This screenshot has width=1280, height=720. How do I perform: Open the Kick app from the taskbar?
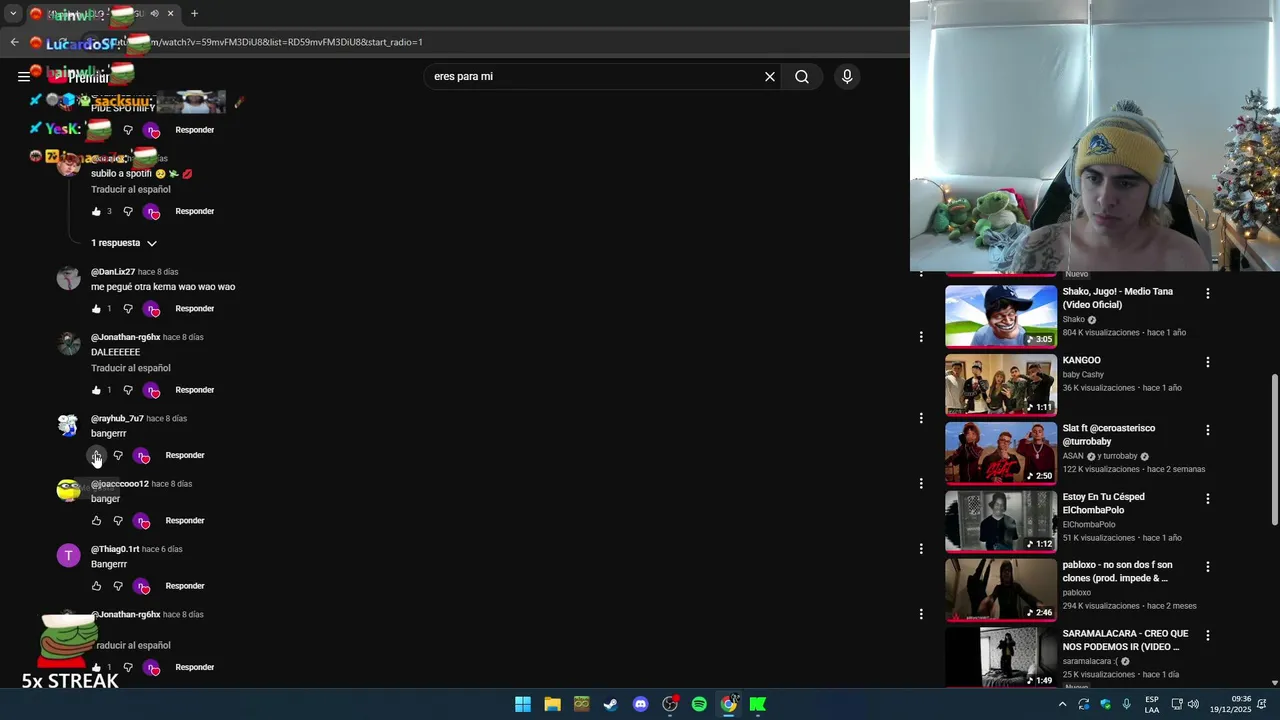tap(758, 704)
